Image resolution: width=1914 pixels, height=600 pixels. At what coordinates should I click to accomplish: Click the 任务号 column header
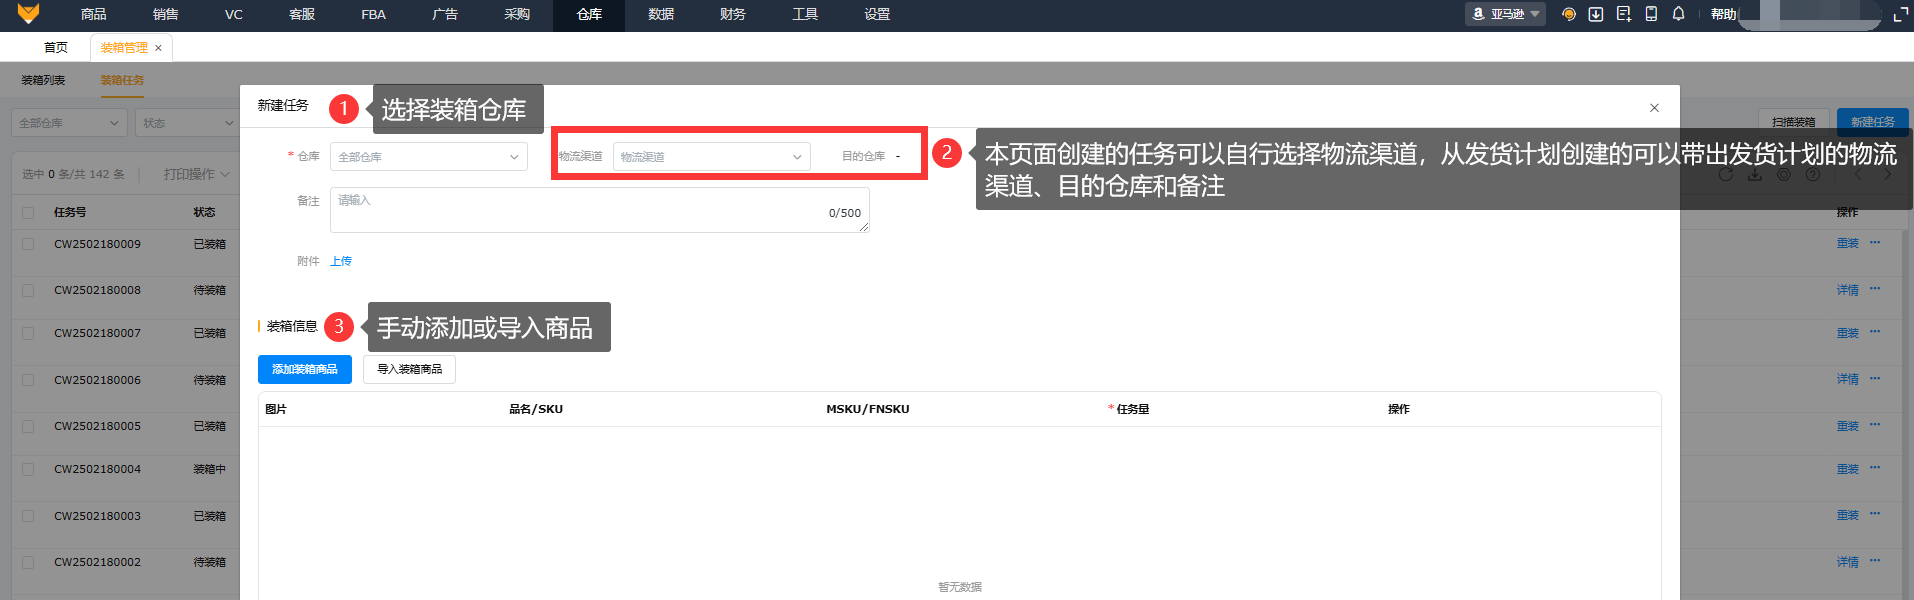pyautogui.click(x=70, y=213)
